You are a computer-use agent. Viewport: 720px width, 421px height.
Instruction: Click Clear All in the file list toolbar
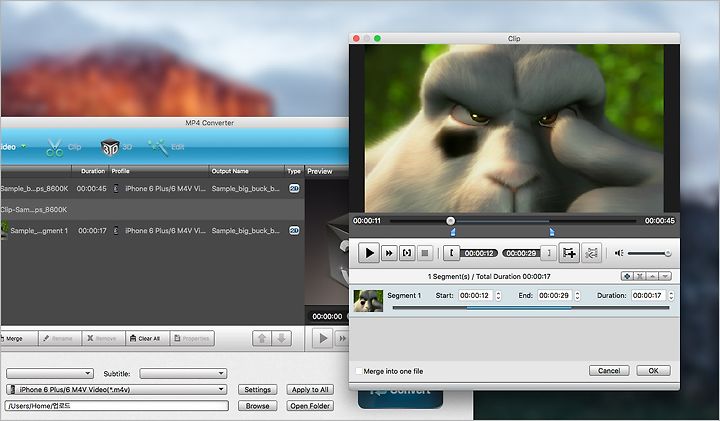147,338
